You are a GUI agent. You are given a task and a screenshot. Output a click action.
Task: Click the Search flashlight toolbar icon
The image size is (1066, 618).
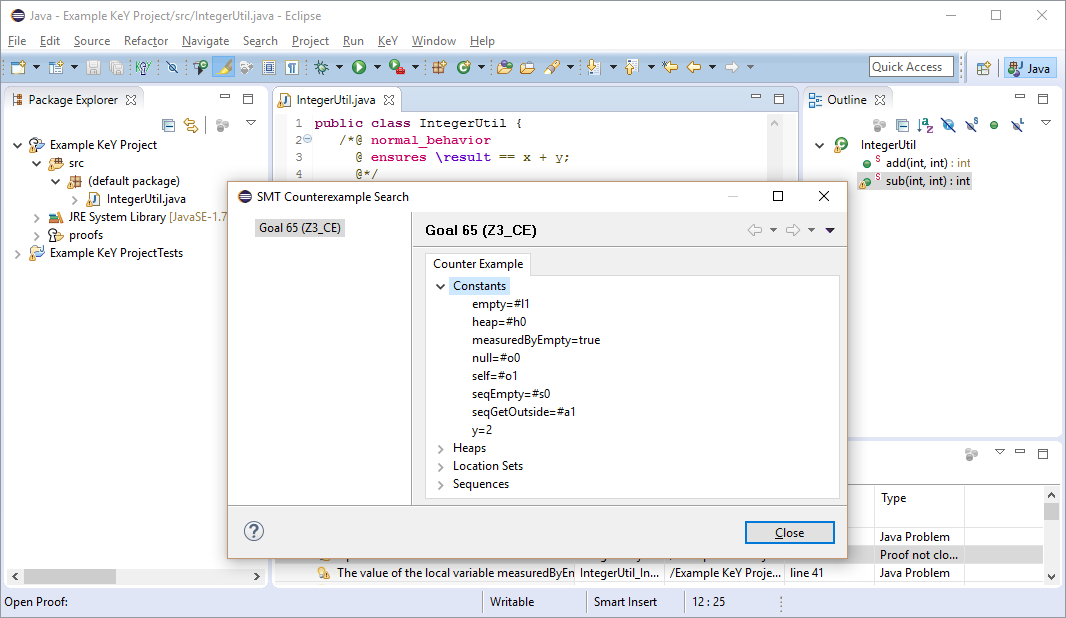click(x=551, y=67)
